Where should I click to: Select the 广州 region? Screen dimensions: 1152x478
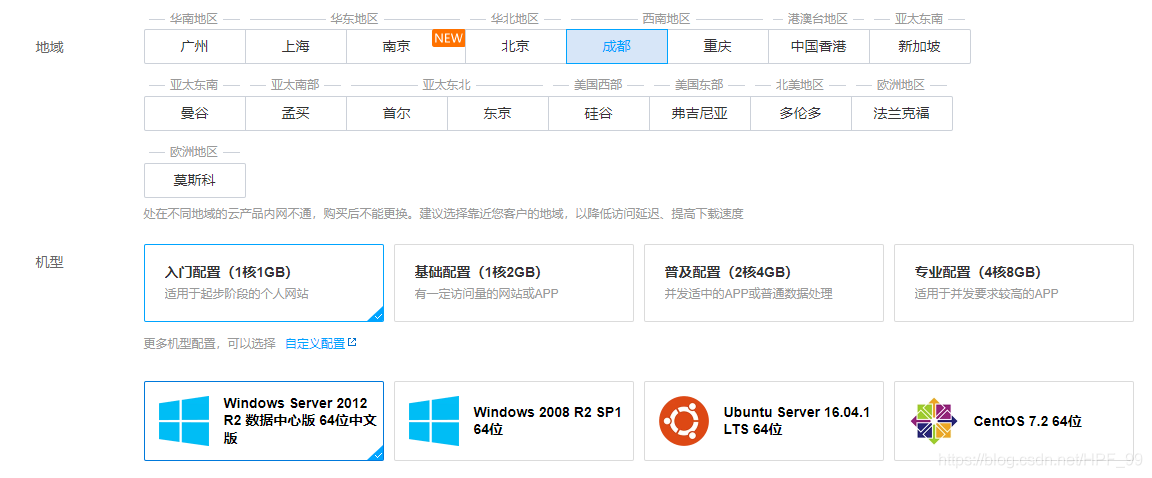195,46
